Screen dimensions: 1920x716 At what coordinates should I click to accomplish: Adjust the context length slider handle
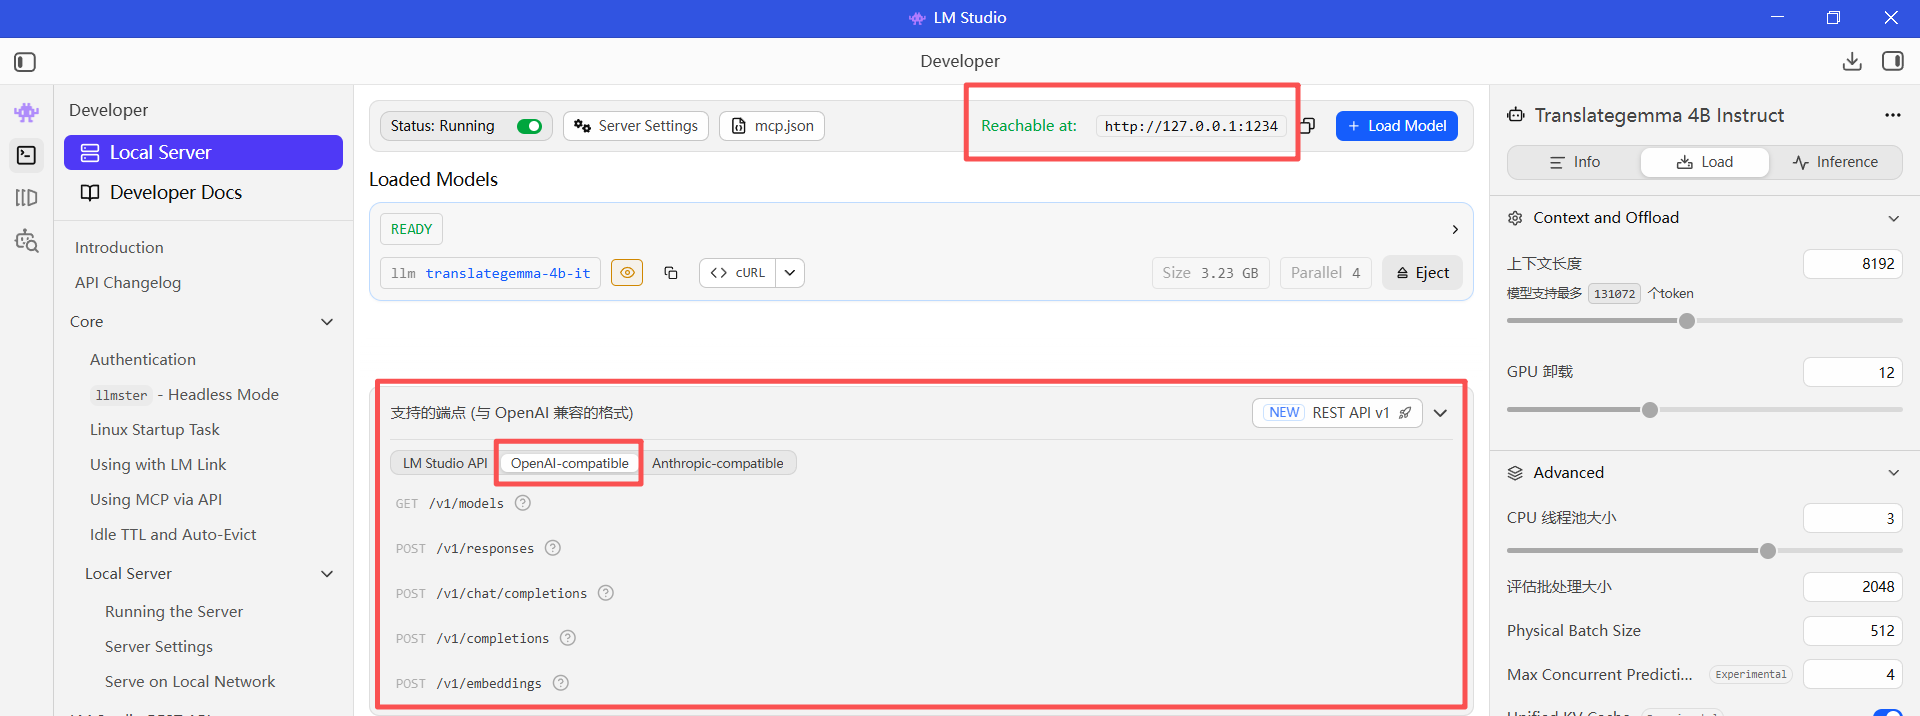point(1687,321)
